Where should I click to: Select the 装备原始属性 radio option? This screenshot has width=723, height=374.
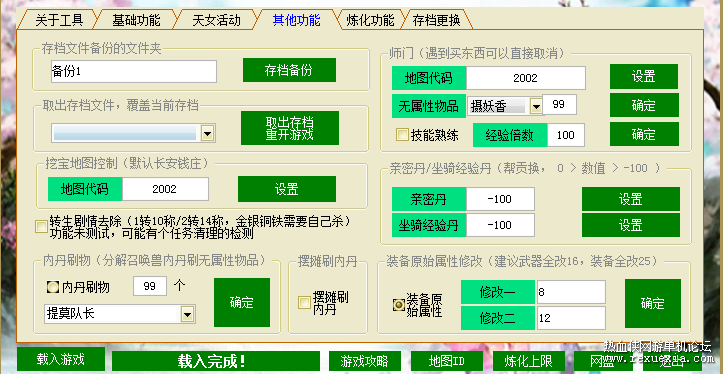(398, 305)
